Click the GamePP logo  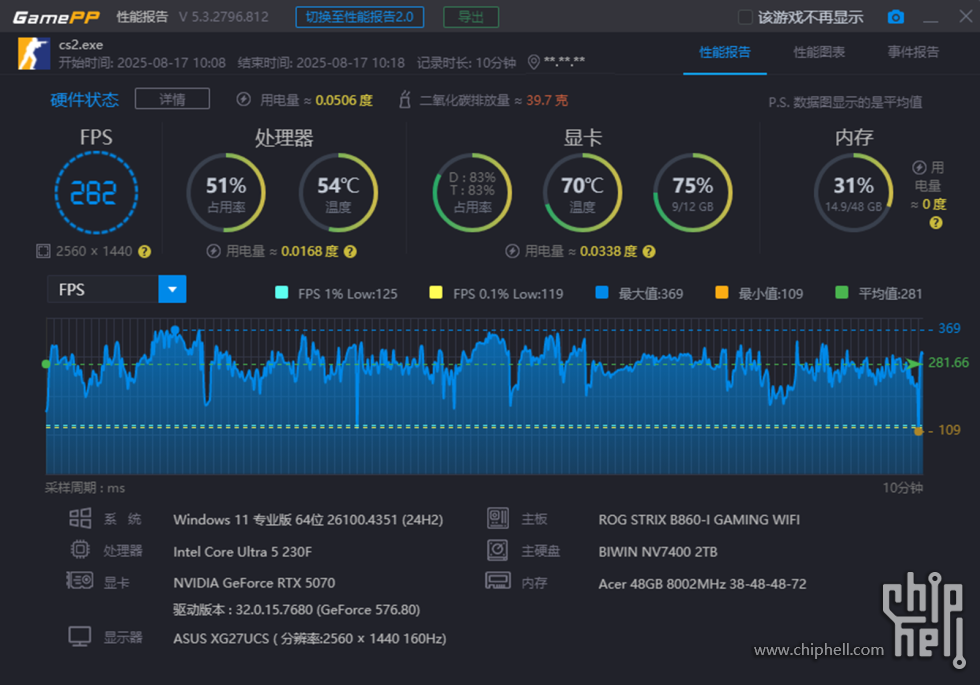56,18
